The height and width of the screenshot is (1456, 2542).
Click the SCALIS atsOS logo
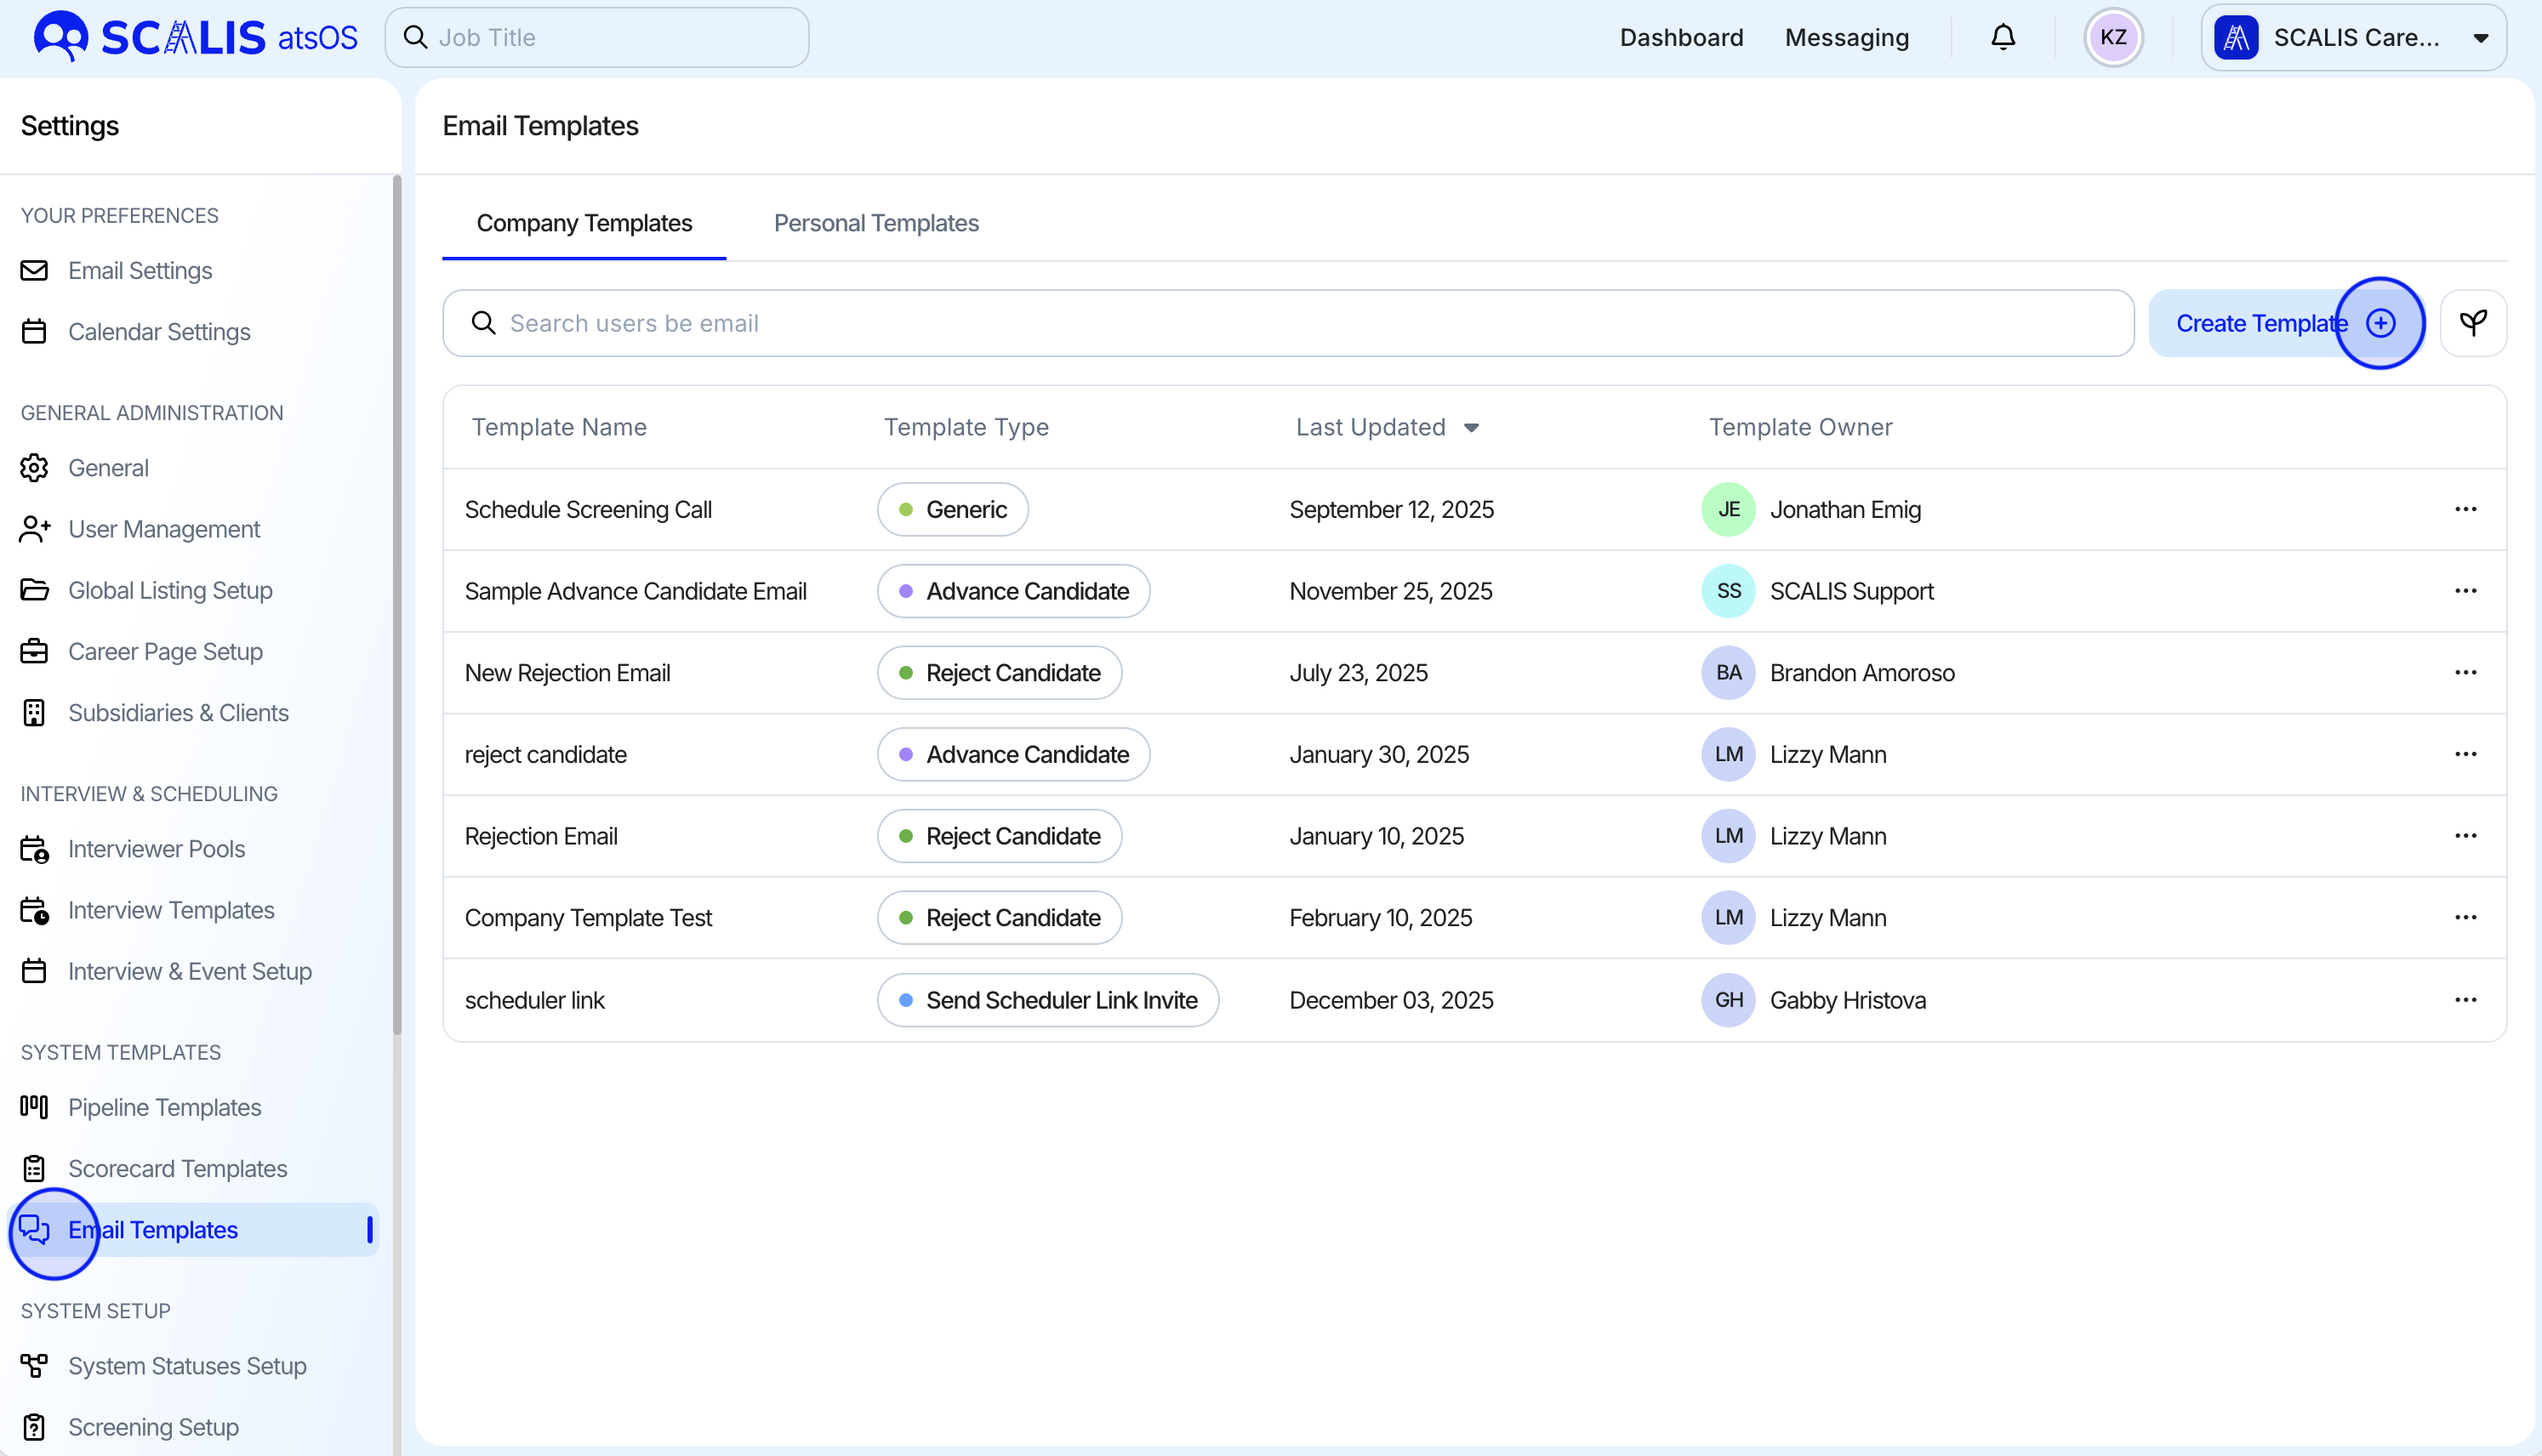(196, 38)
